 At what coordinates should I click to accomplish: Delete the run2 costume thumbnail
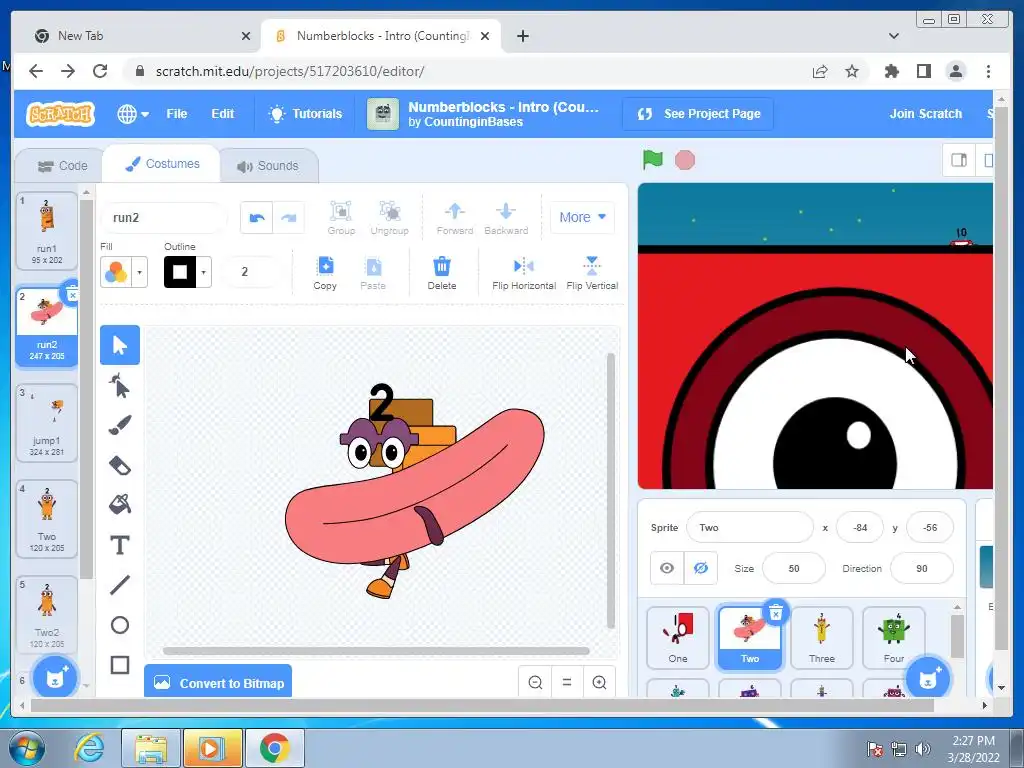point(72,294)
